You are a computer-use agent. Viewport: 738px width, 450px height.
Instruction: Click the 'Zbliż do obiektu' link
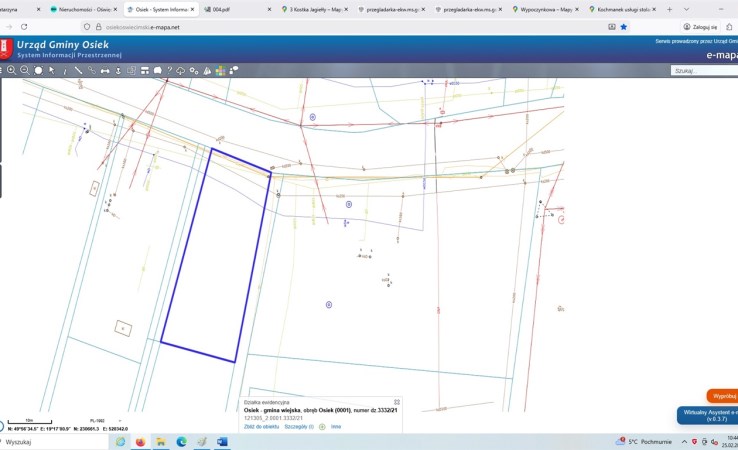(x=260, y=426)
